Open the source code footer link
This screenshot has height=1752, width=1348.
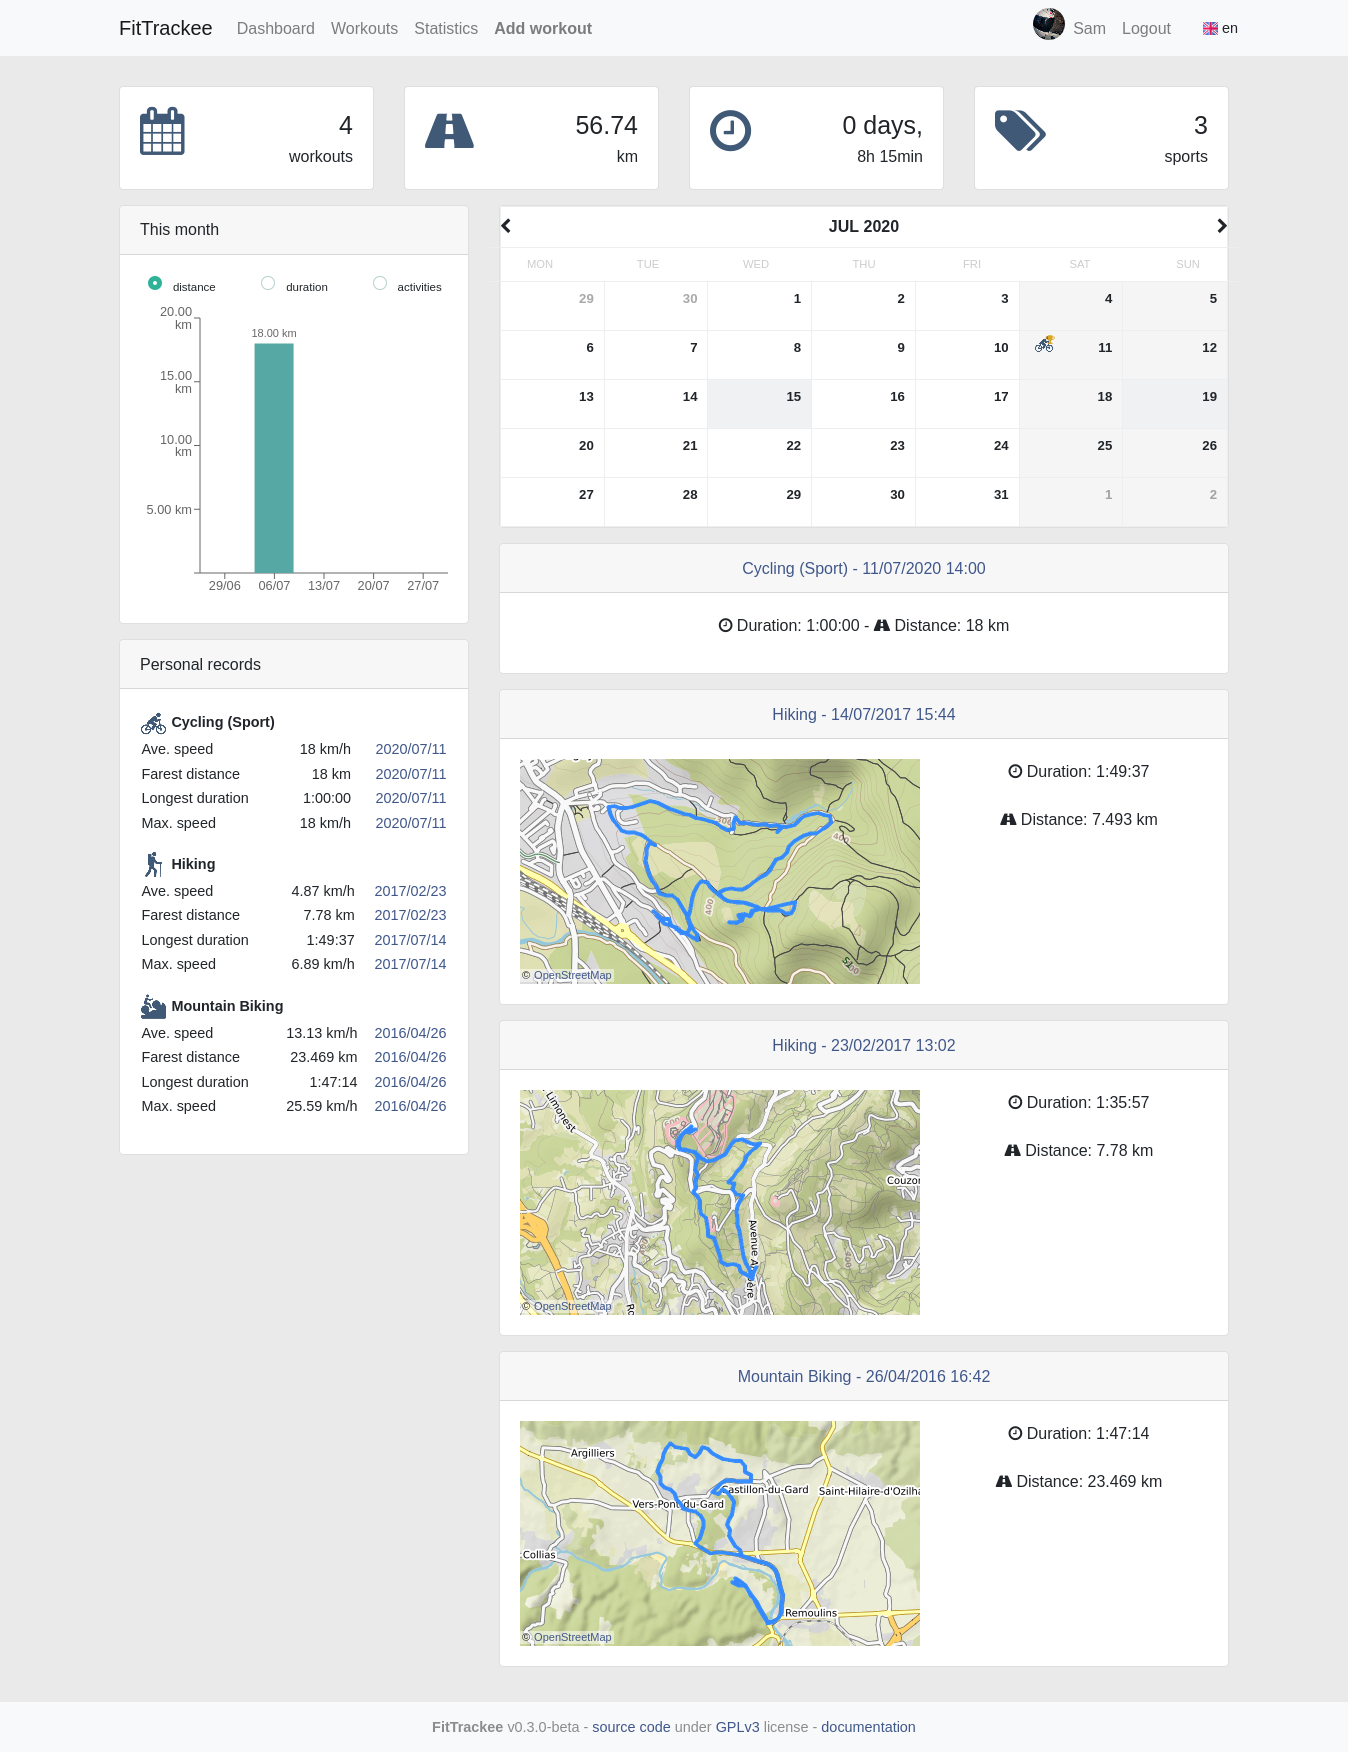coord(631,1727)
